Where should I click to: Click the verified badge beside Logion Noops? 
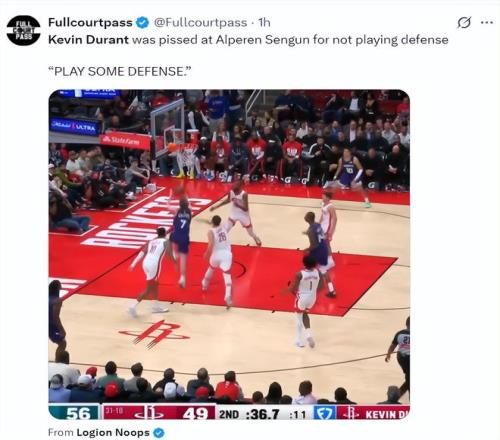(159, 433)
